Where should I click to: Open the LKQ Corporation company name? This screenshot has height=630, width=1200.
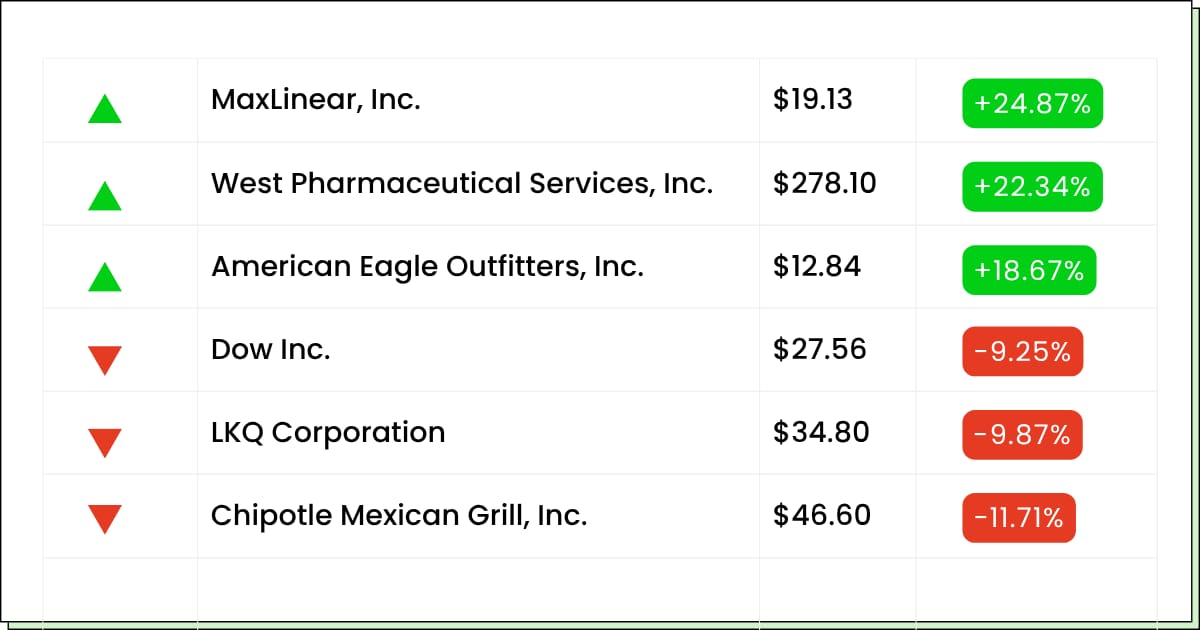click(328, 433)
